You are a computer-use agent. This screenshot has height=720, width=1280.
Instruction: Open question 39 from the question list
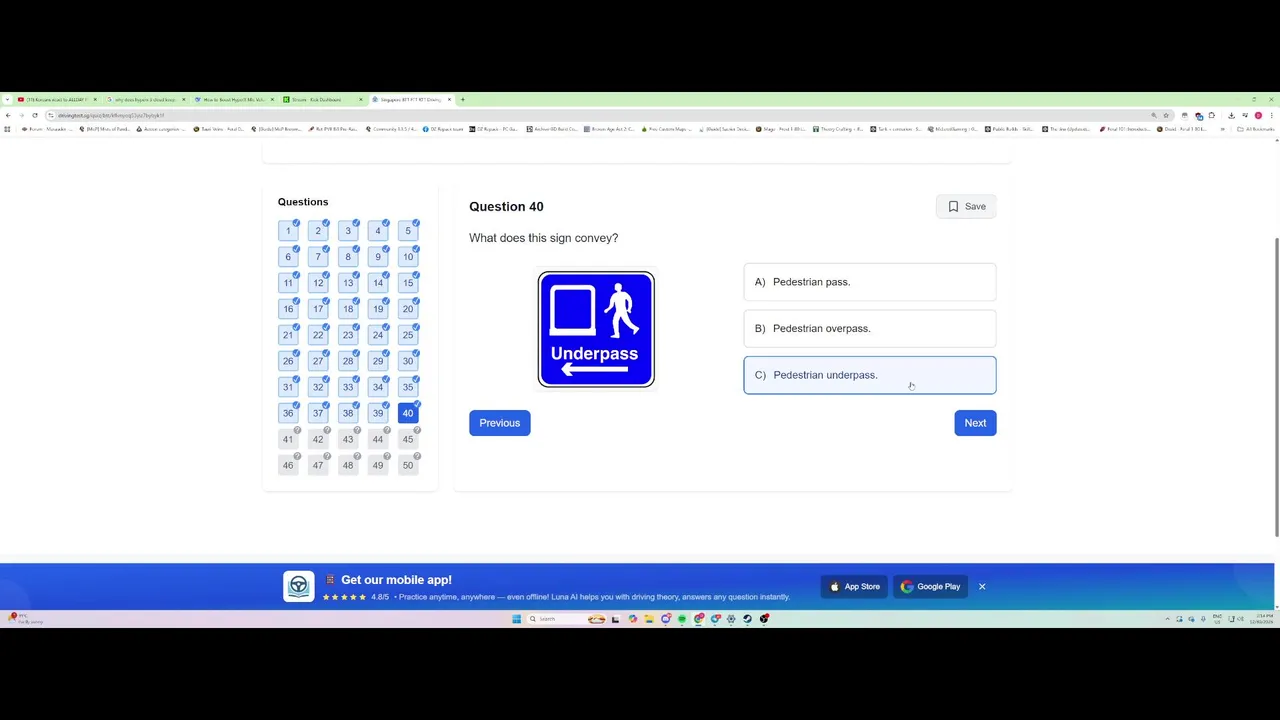click(x=378, y=413)
